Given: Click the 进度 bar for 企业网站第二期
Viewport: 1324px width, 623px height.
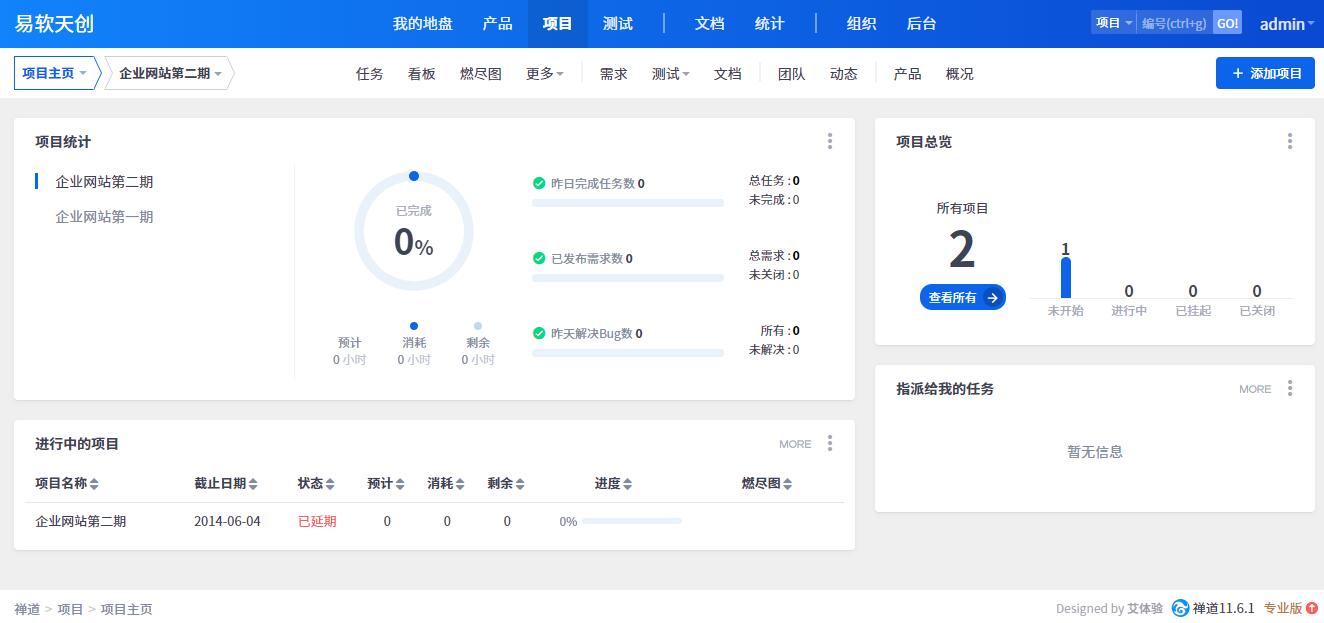Looking at the screenshot, I should (632, 521).
